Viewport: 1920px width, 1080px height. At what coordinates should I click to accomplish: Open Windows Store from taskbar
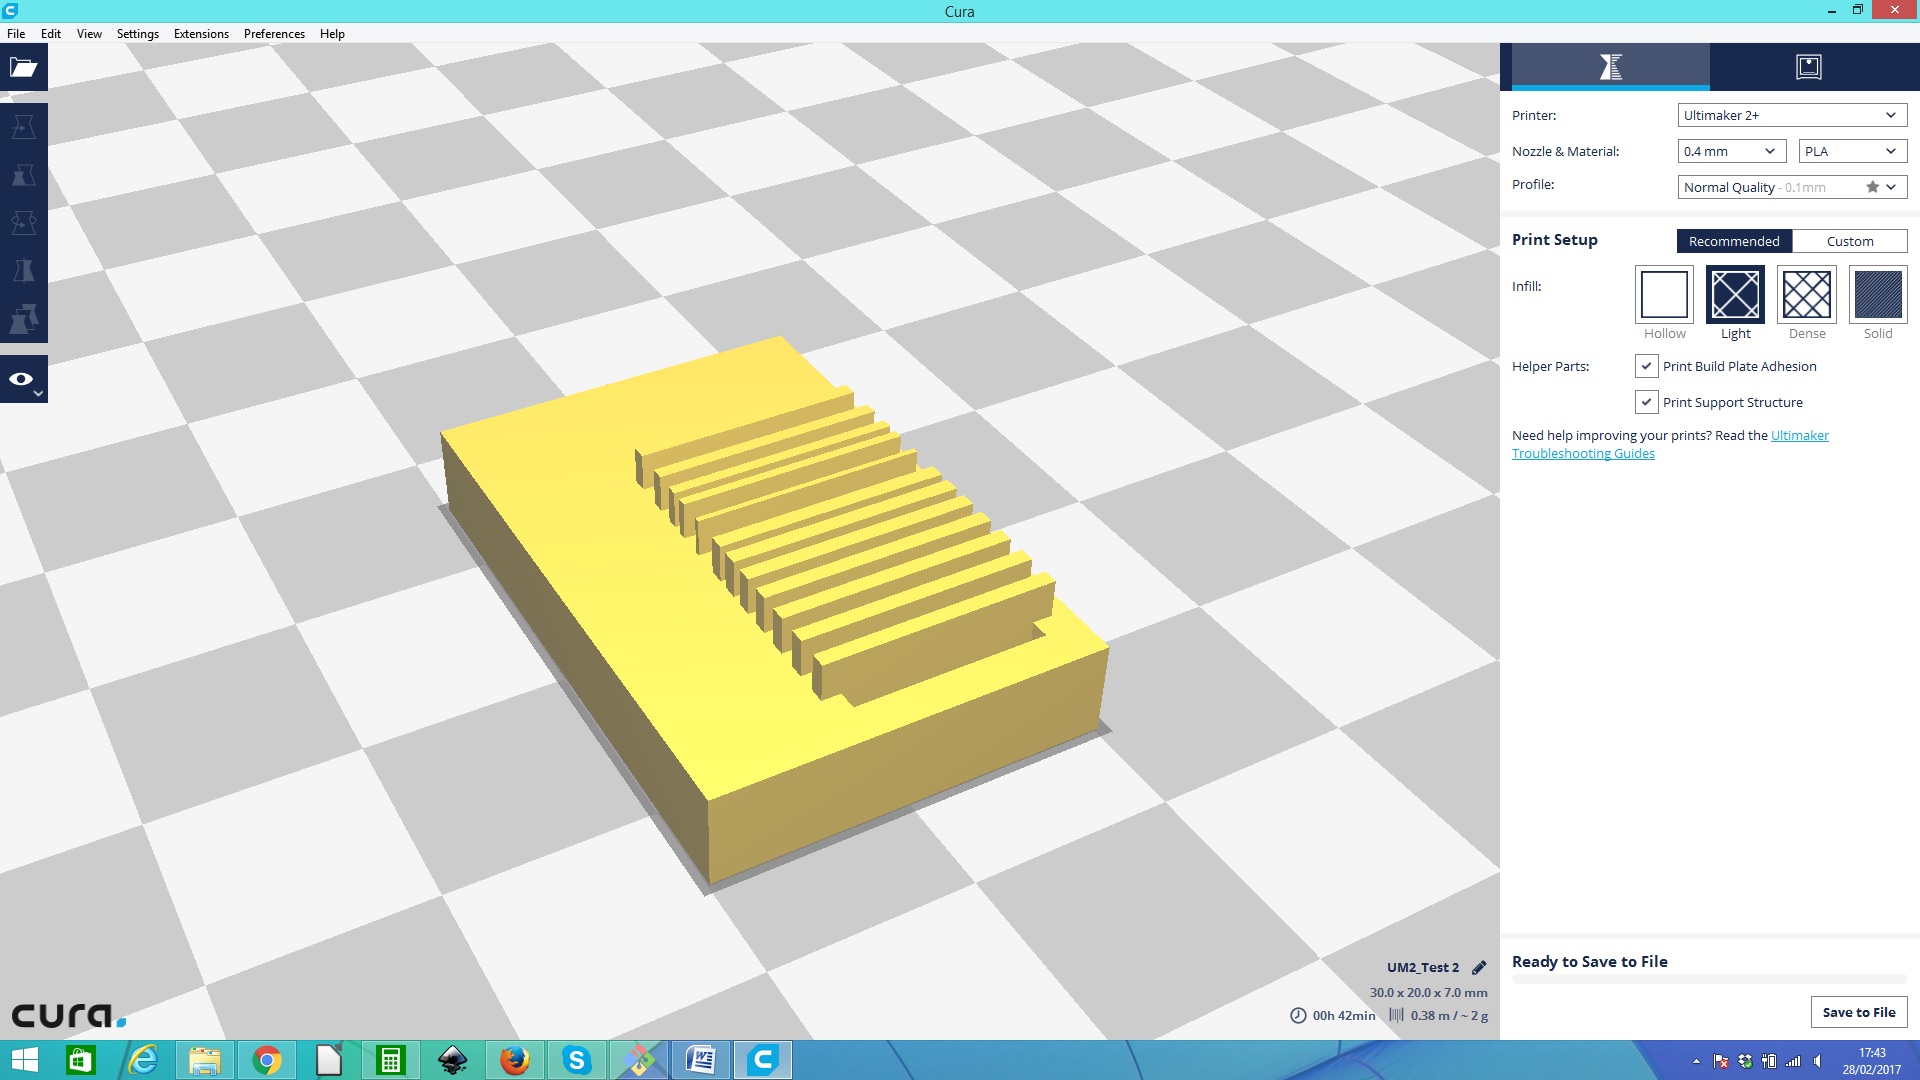[81, 1060]
